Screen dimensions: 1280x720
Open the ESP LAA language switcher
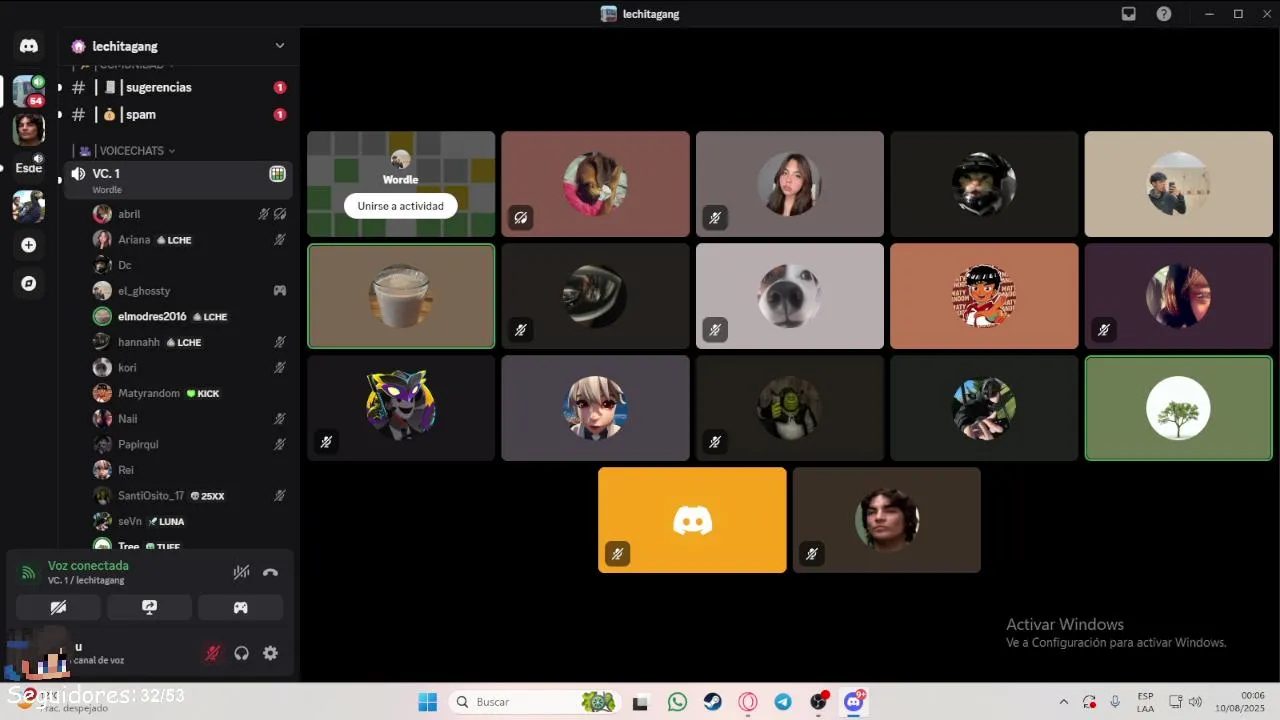(x=1145, y=702)
